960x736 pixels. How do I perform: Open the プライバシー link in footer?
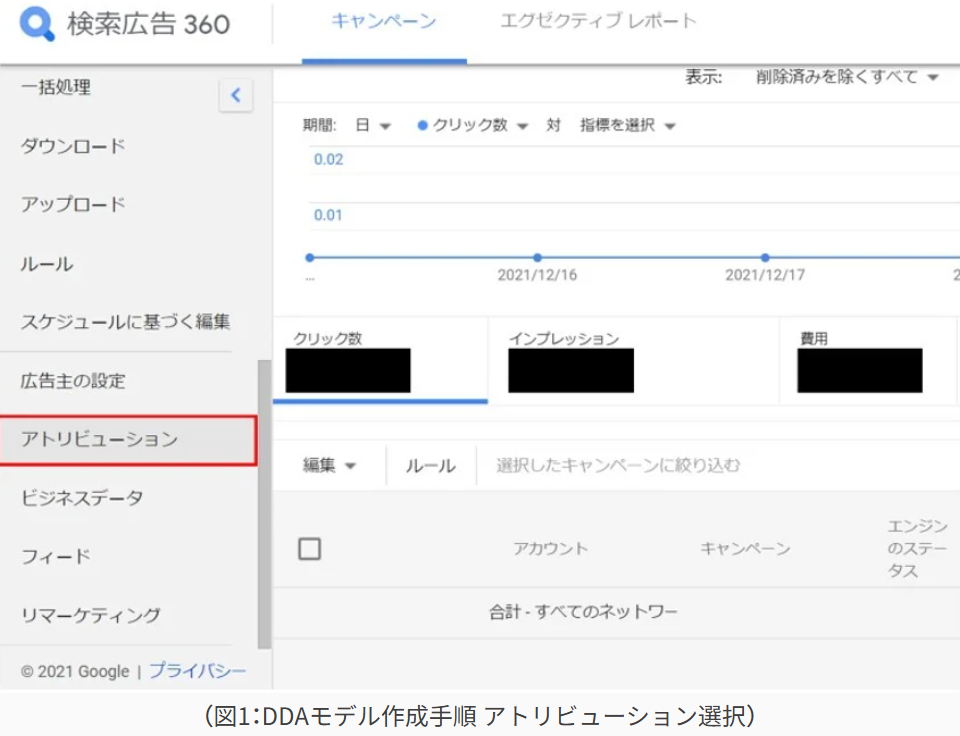197,671
